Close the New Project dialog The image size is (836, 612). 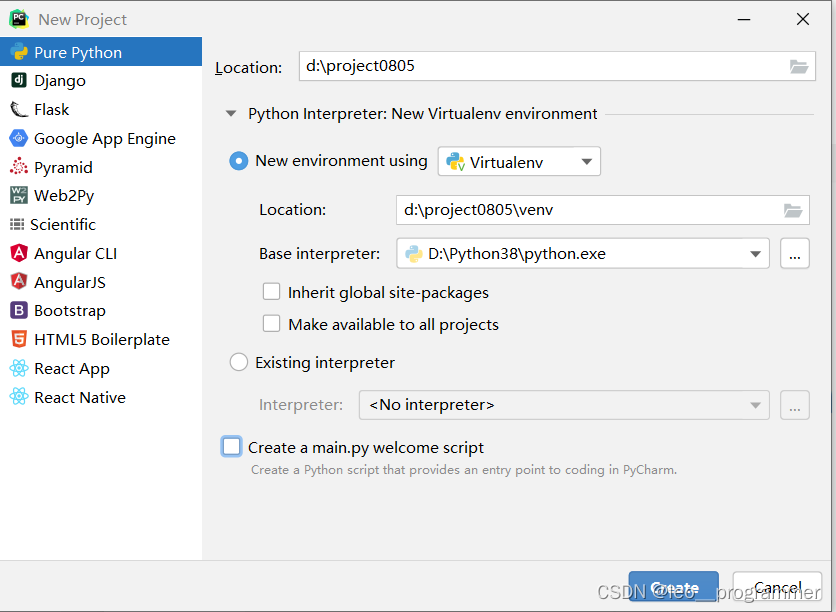click(x=802, y=20)
